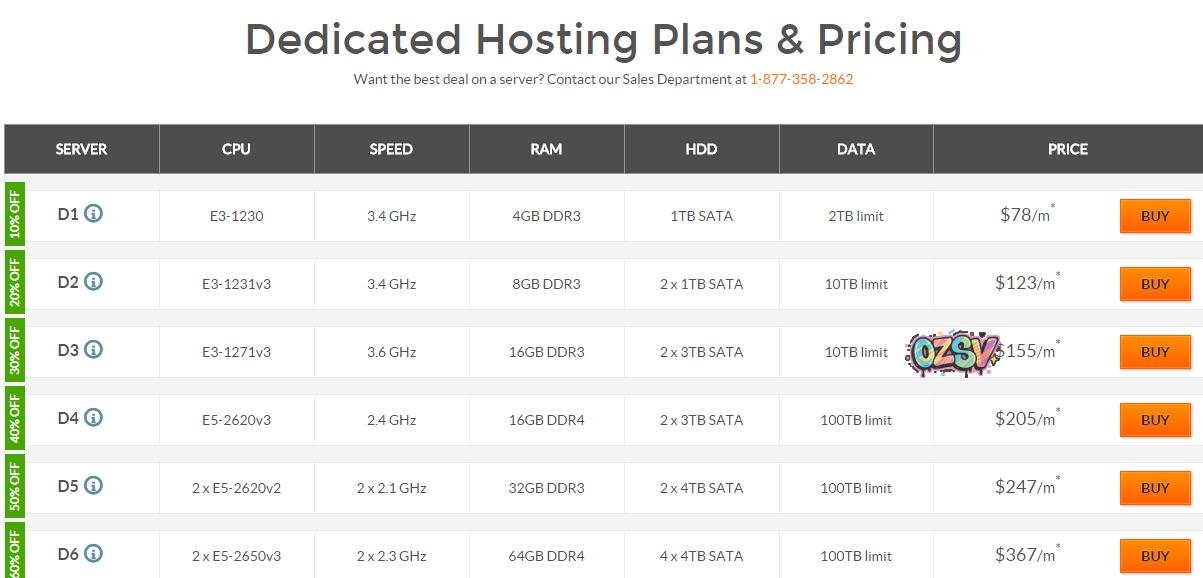Click the 10% OFF green badge
This screenshot has height=578, width=1203.
pos(15,214)
